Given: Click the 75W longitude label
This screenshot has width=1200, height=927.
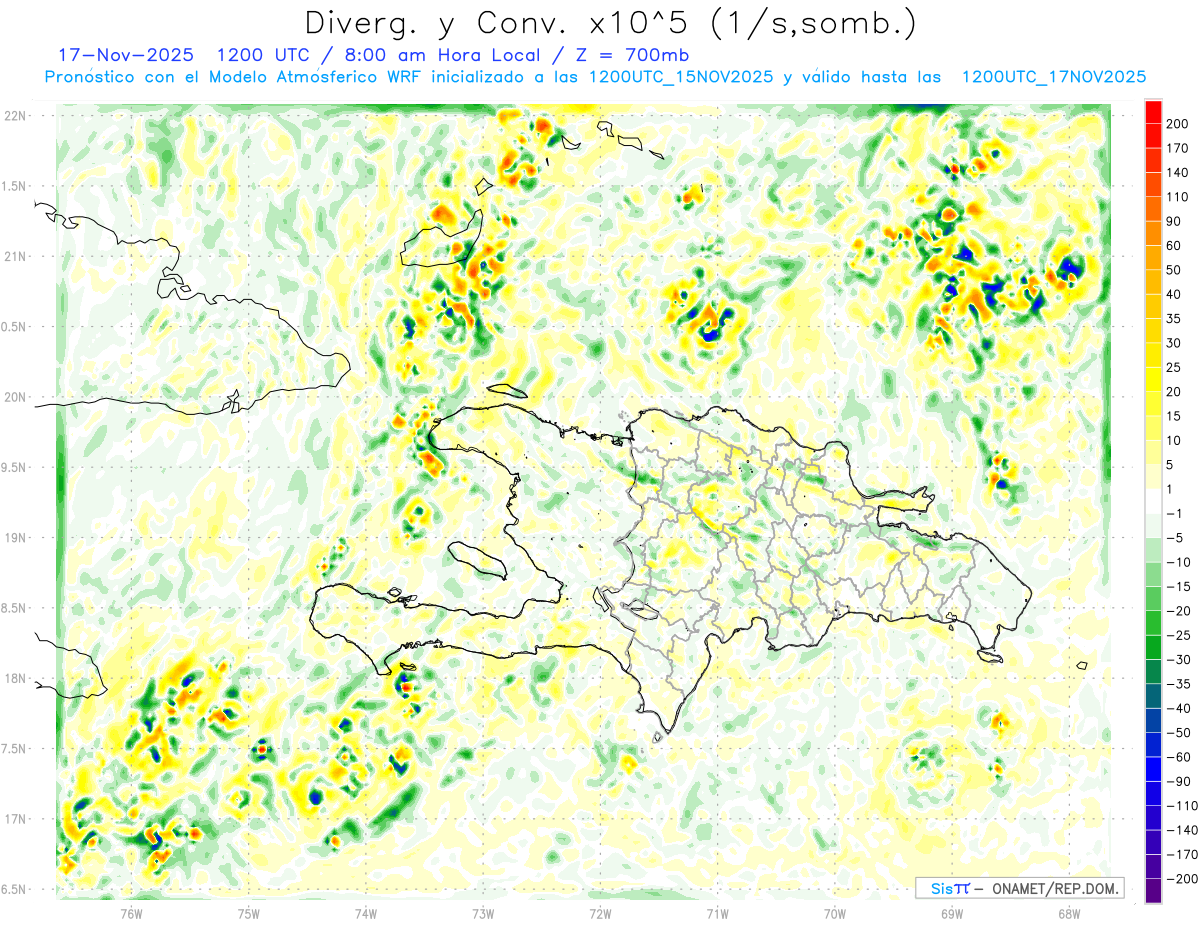Looking at the screenshot, I should (x=249, y=913).
